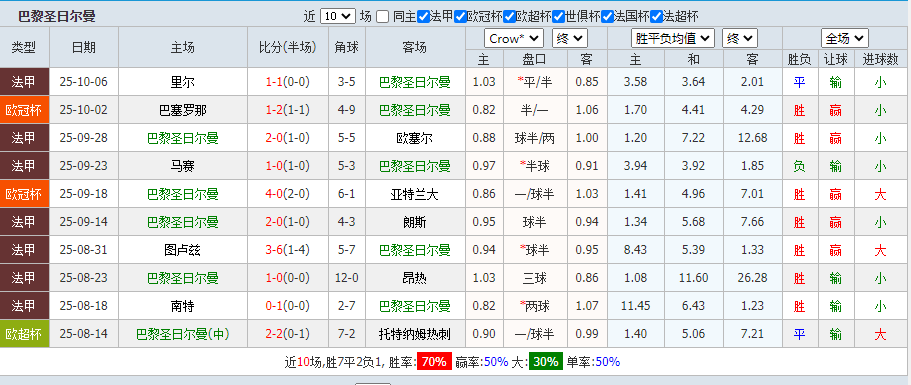911x385 pixels.
Task: Click the handicap value 三球 in the 昂热 row
Action: click(535, 278)
